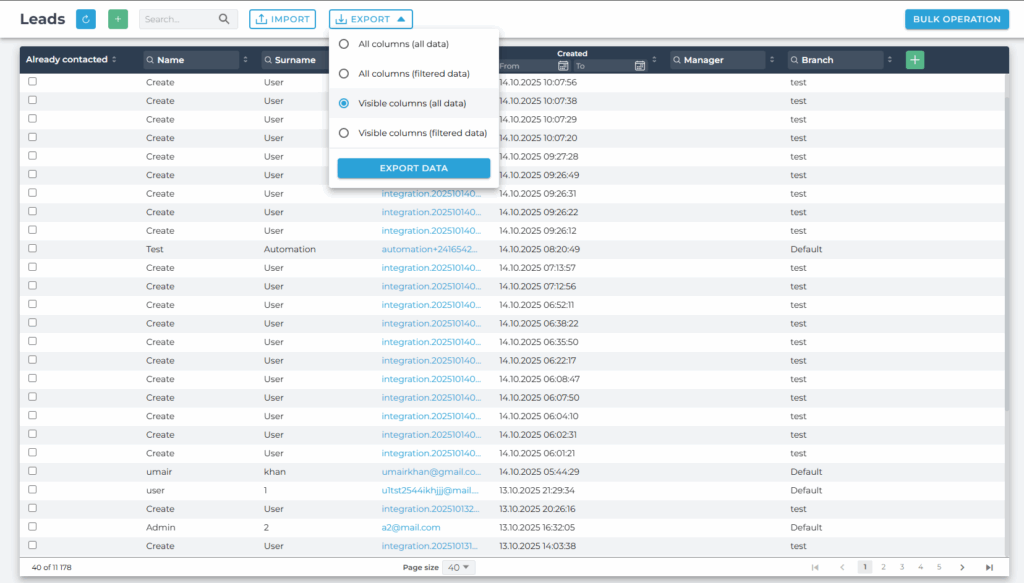Go to the next page arrow

962,567
